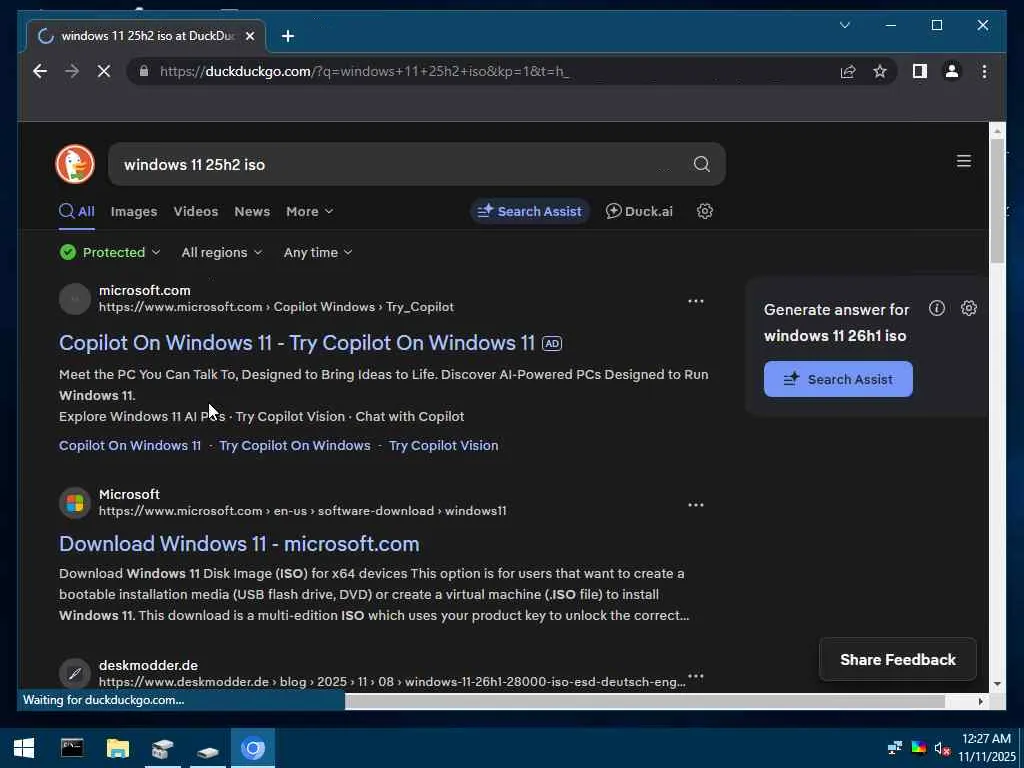The image size is (1024, 768).
Task: Open the browser profile icon
Action: pyautogui.click(x=952, y=71)
